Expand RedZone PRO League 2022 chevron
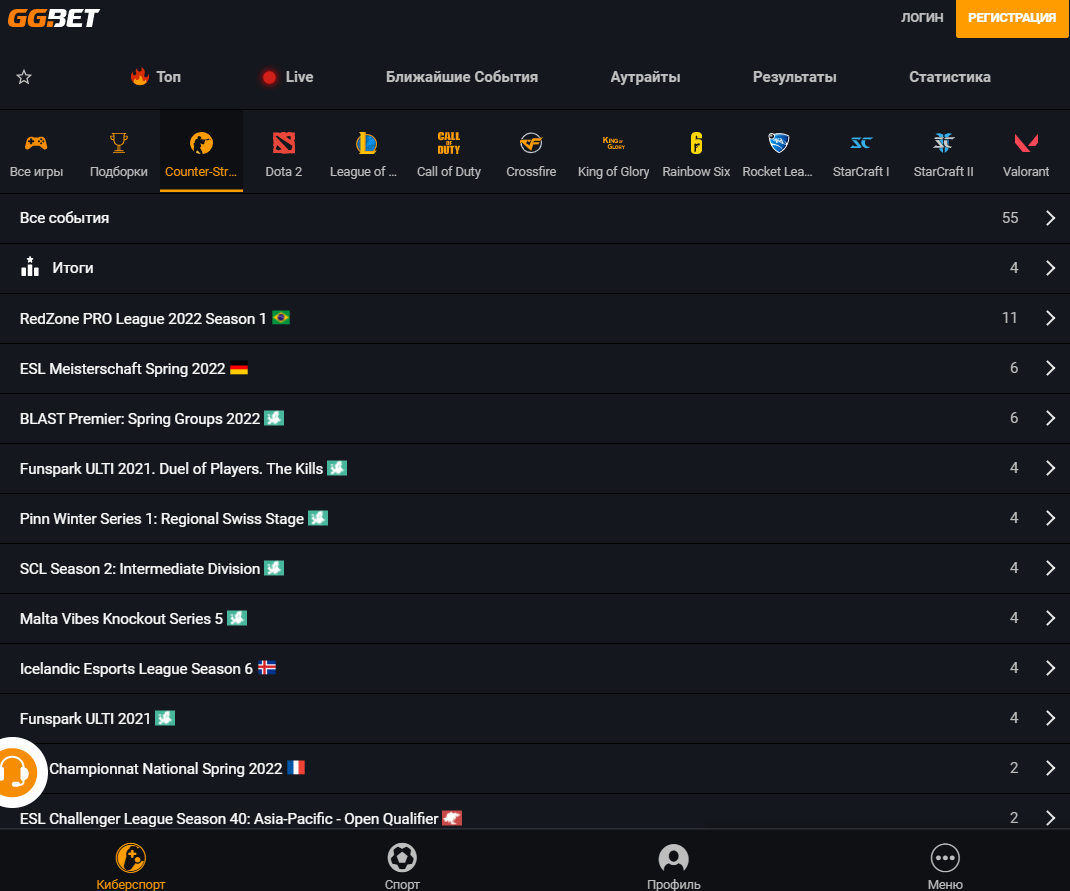 (1050, 318)
